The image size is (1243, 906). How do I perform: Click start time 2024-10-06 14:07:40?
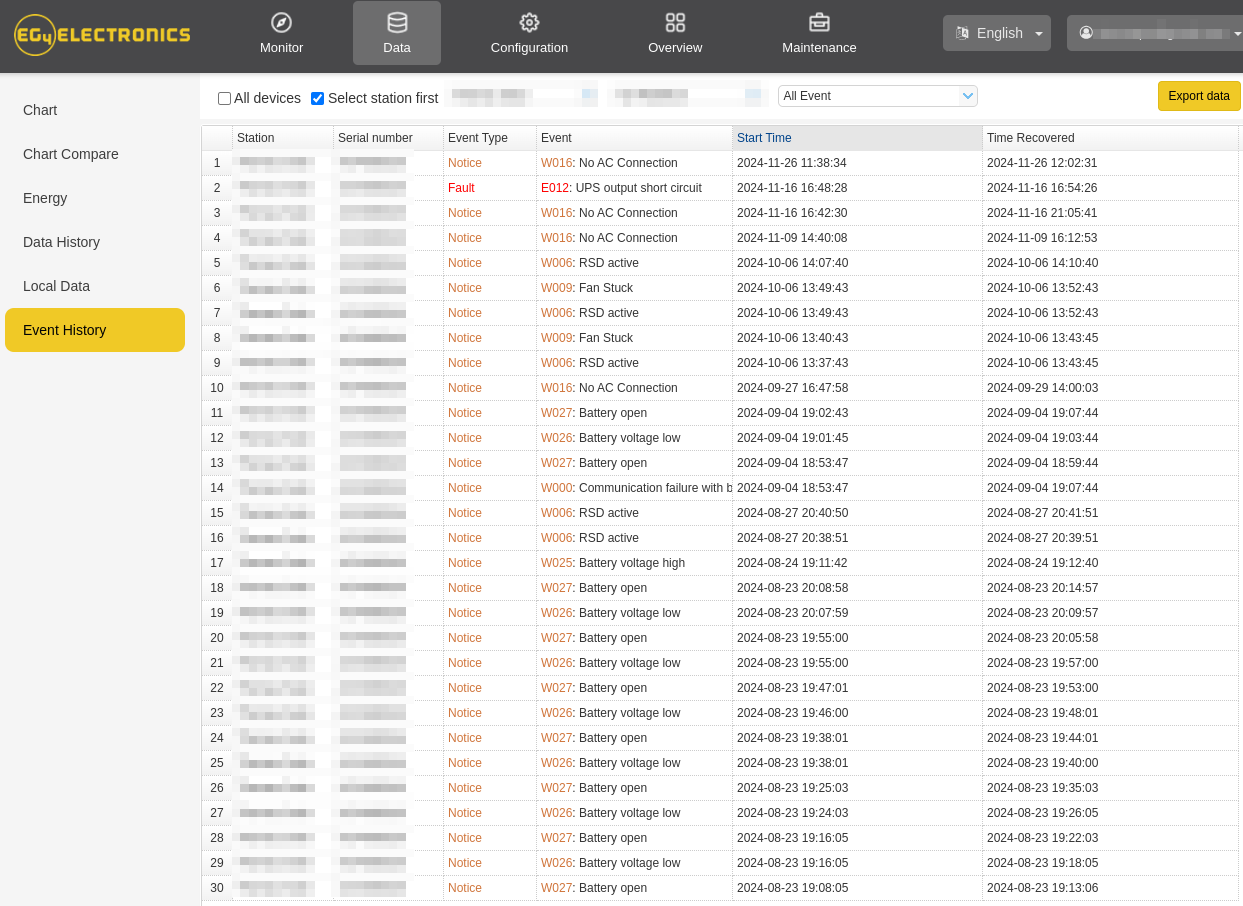pyautogui.click(x=792, y=263)
